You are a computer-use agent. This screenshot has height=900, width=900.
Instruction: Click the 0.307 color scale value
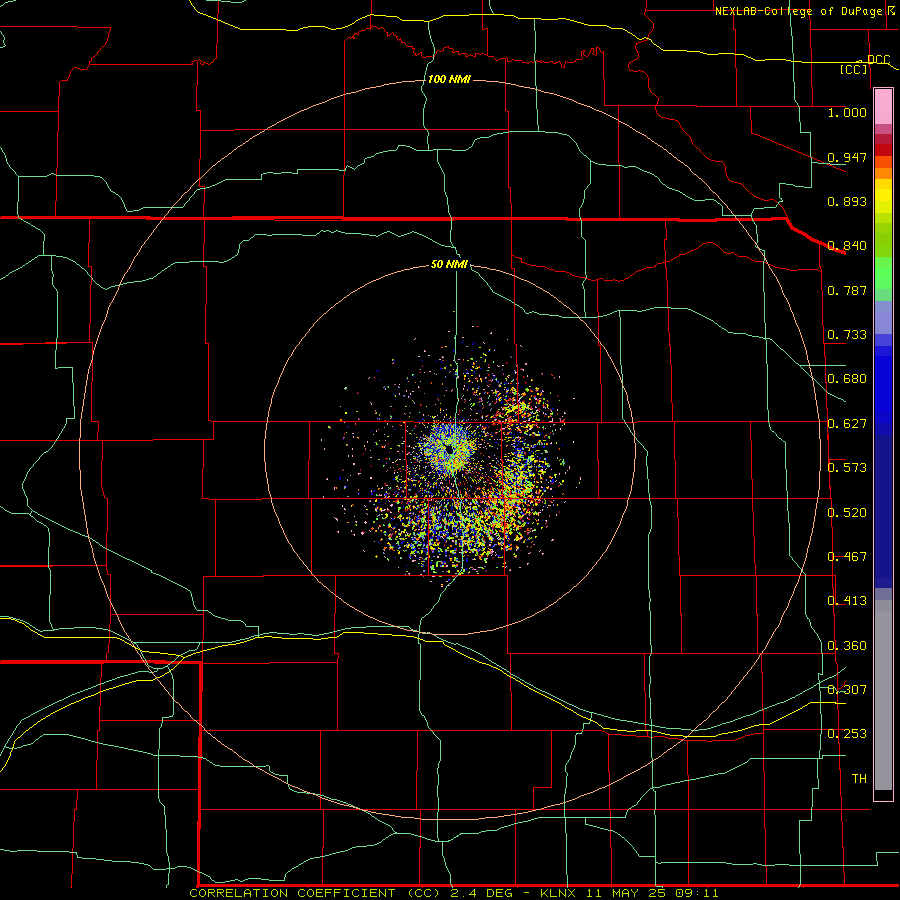pyautogui.click(x=847, y=690)
